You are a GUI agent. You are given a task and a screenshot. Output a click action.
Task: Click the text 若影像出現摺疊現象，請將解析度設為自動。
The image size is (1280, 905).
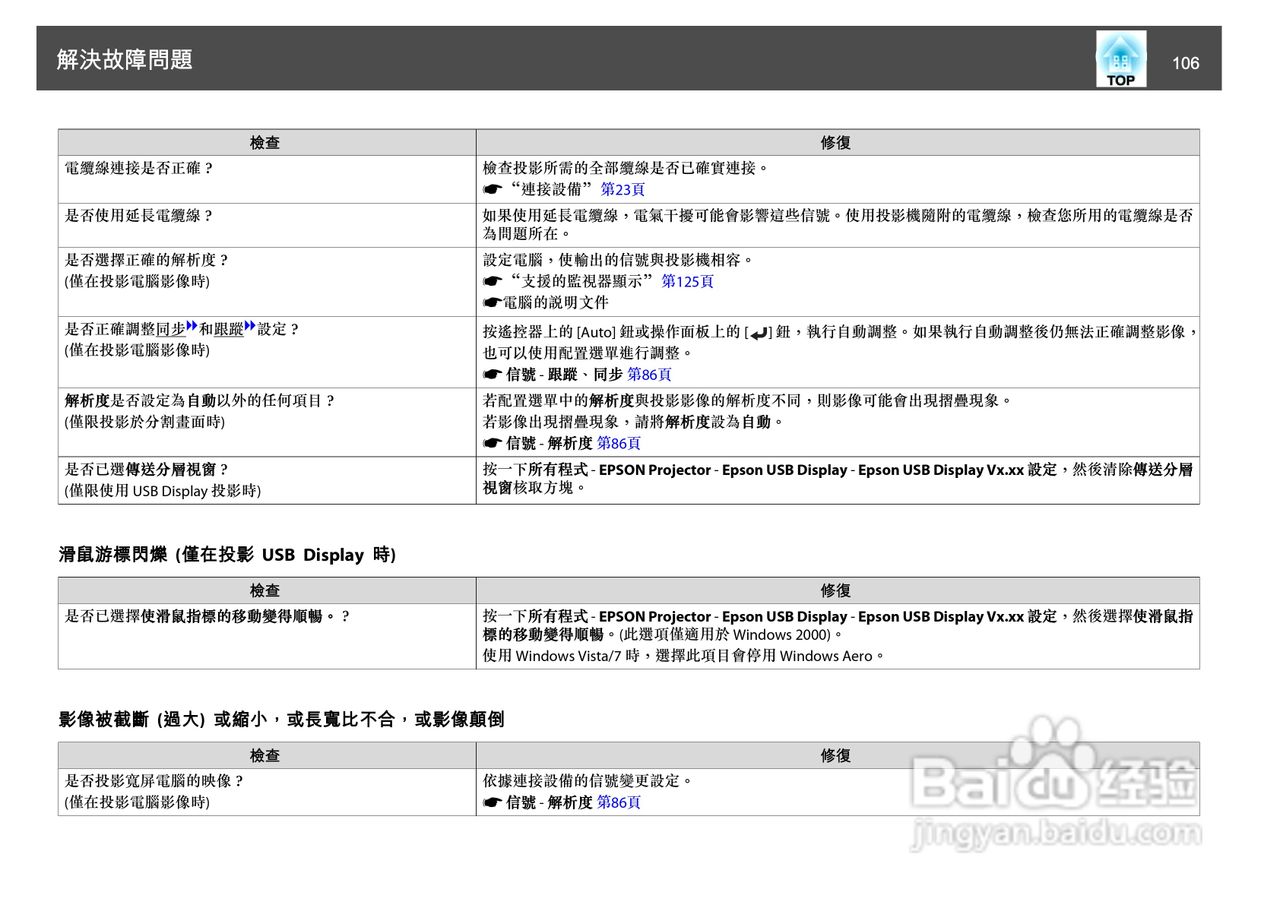pos(634,422)
